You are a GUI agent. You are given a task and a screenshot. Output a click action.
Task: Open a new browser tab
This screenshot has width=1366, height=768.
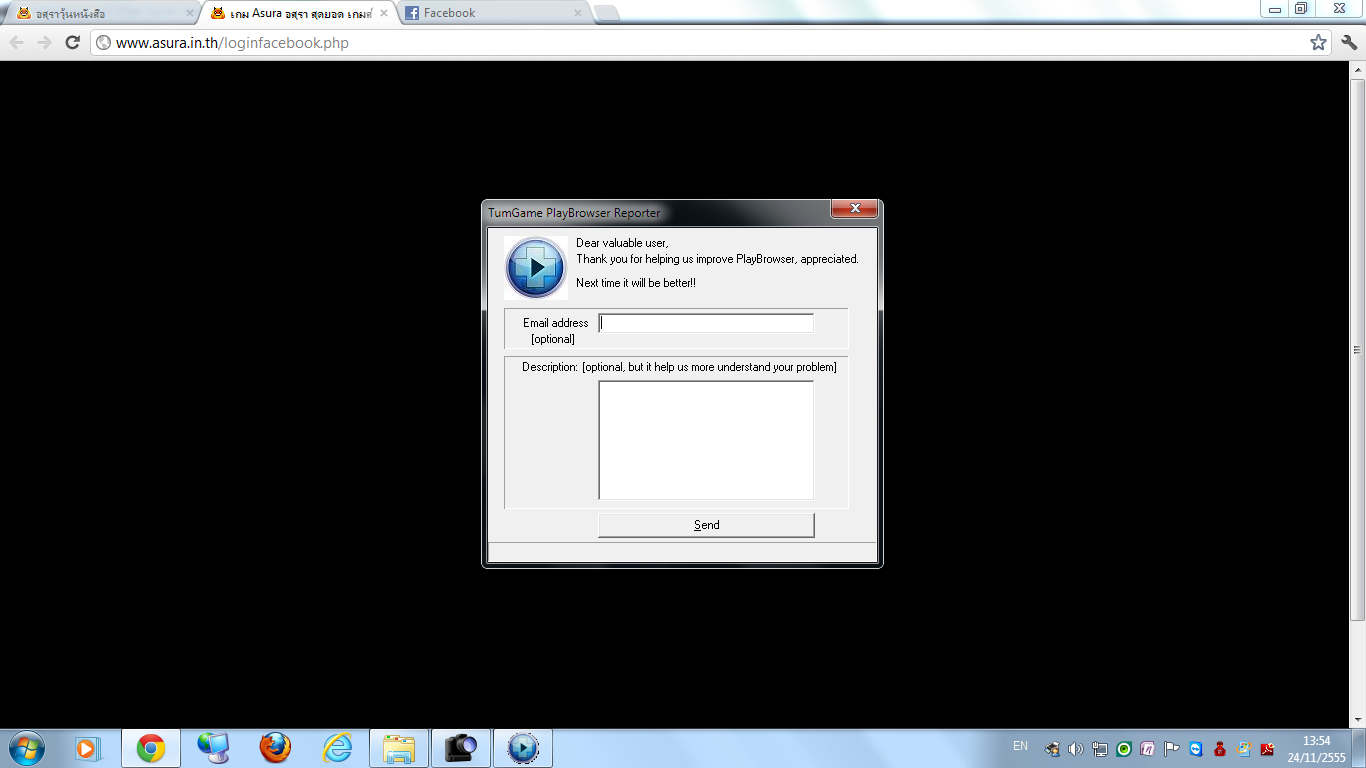click(x=606, y=13)
